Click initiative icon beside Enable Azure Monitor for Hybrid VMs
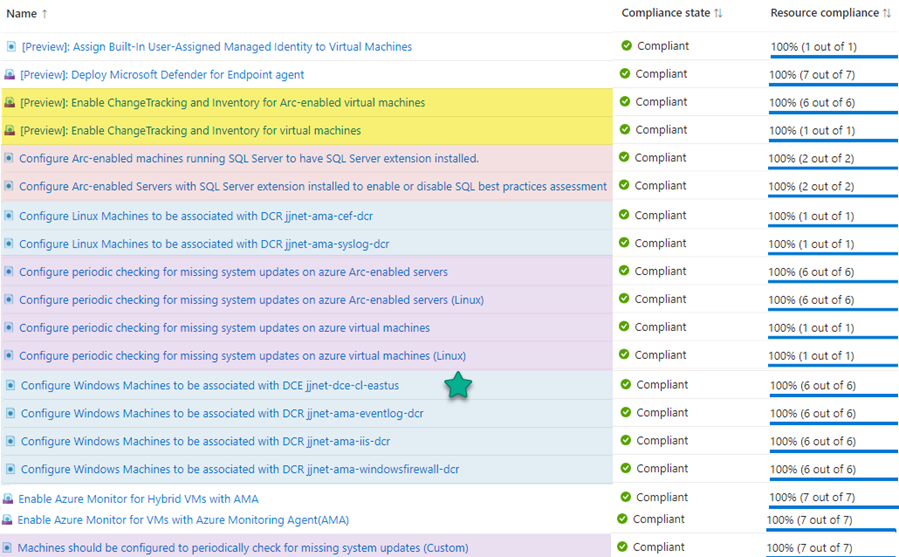This screenshot has width=899, height=557. point(8,499)
